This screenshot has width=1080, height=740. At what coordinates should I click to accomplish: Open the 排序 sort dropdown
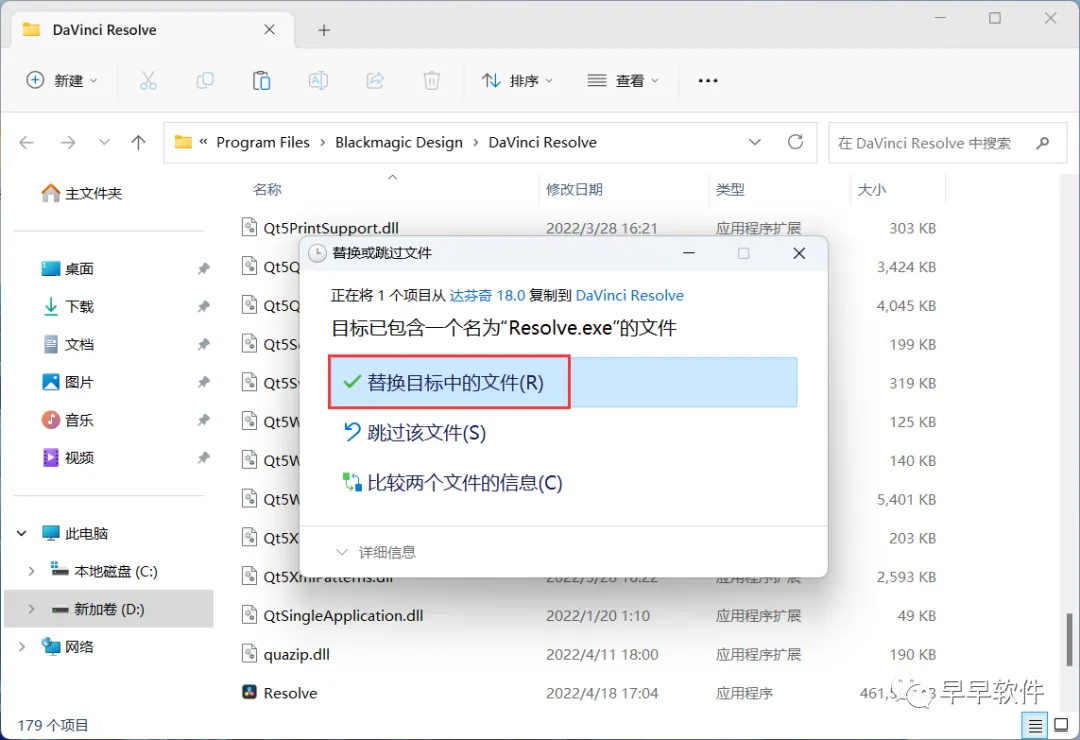[x=517, y=81]
